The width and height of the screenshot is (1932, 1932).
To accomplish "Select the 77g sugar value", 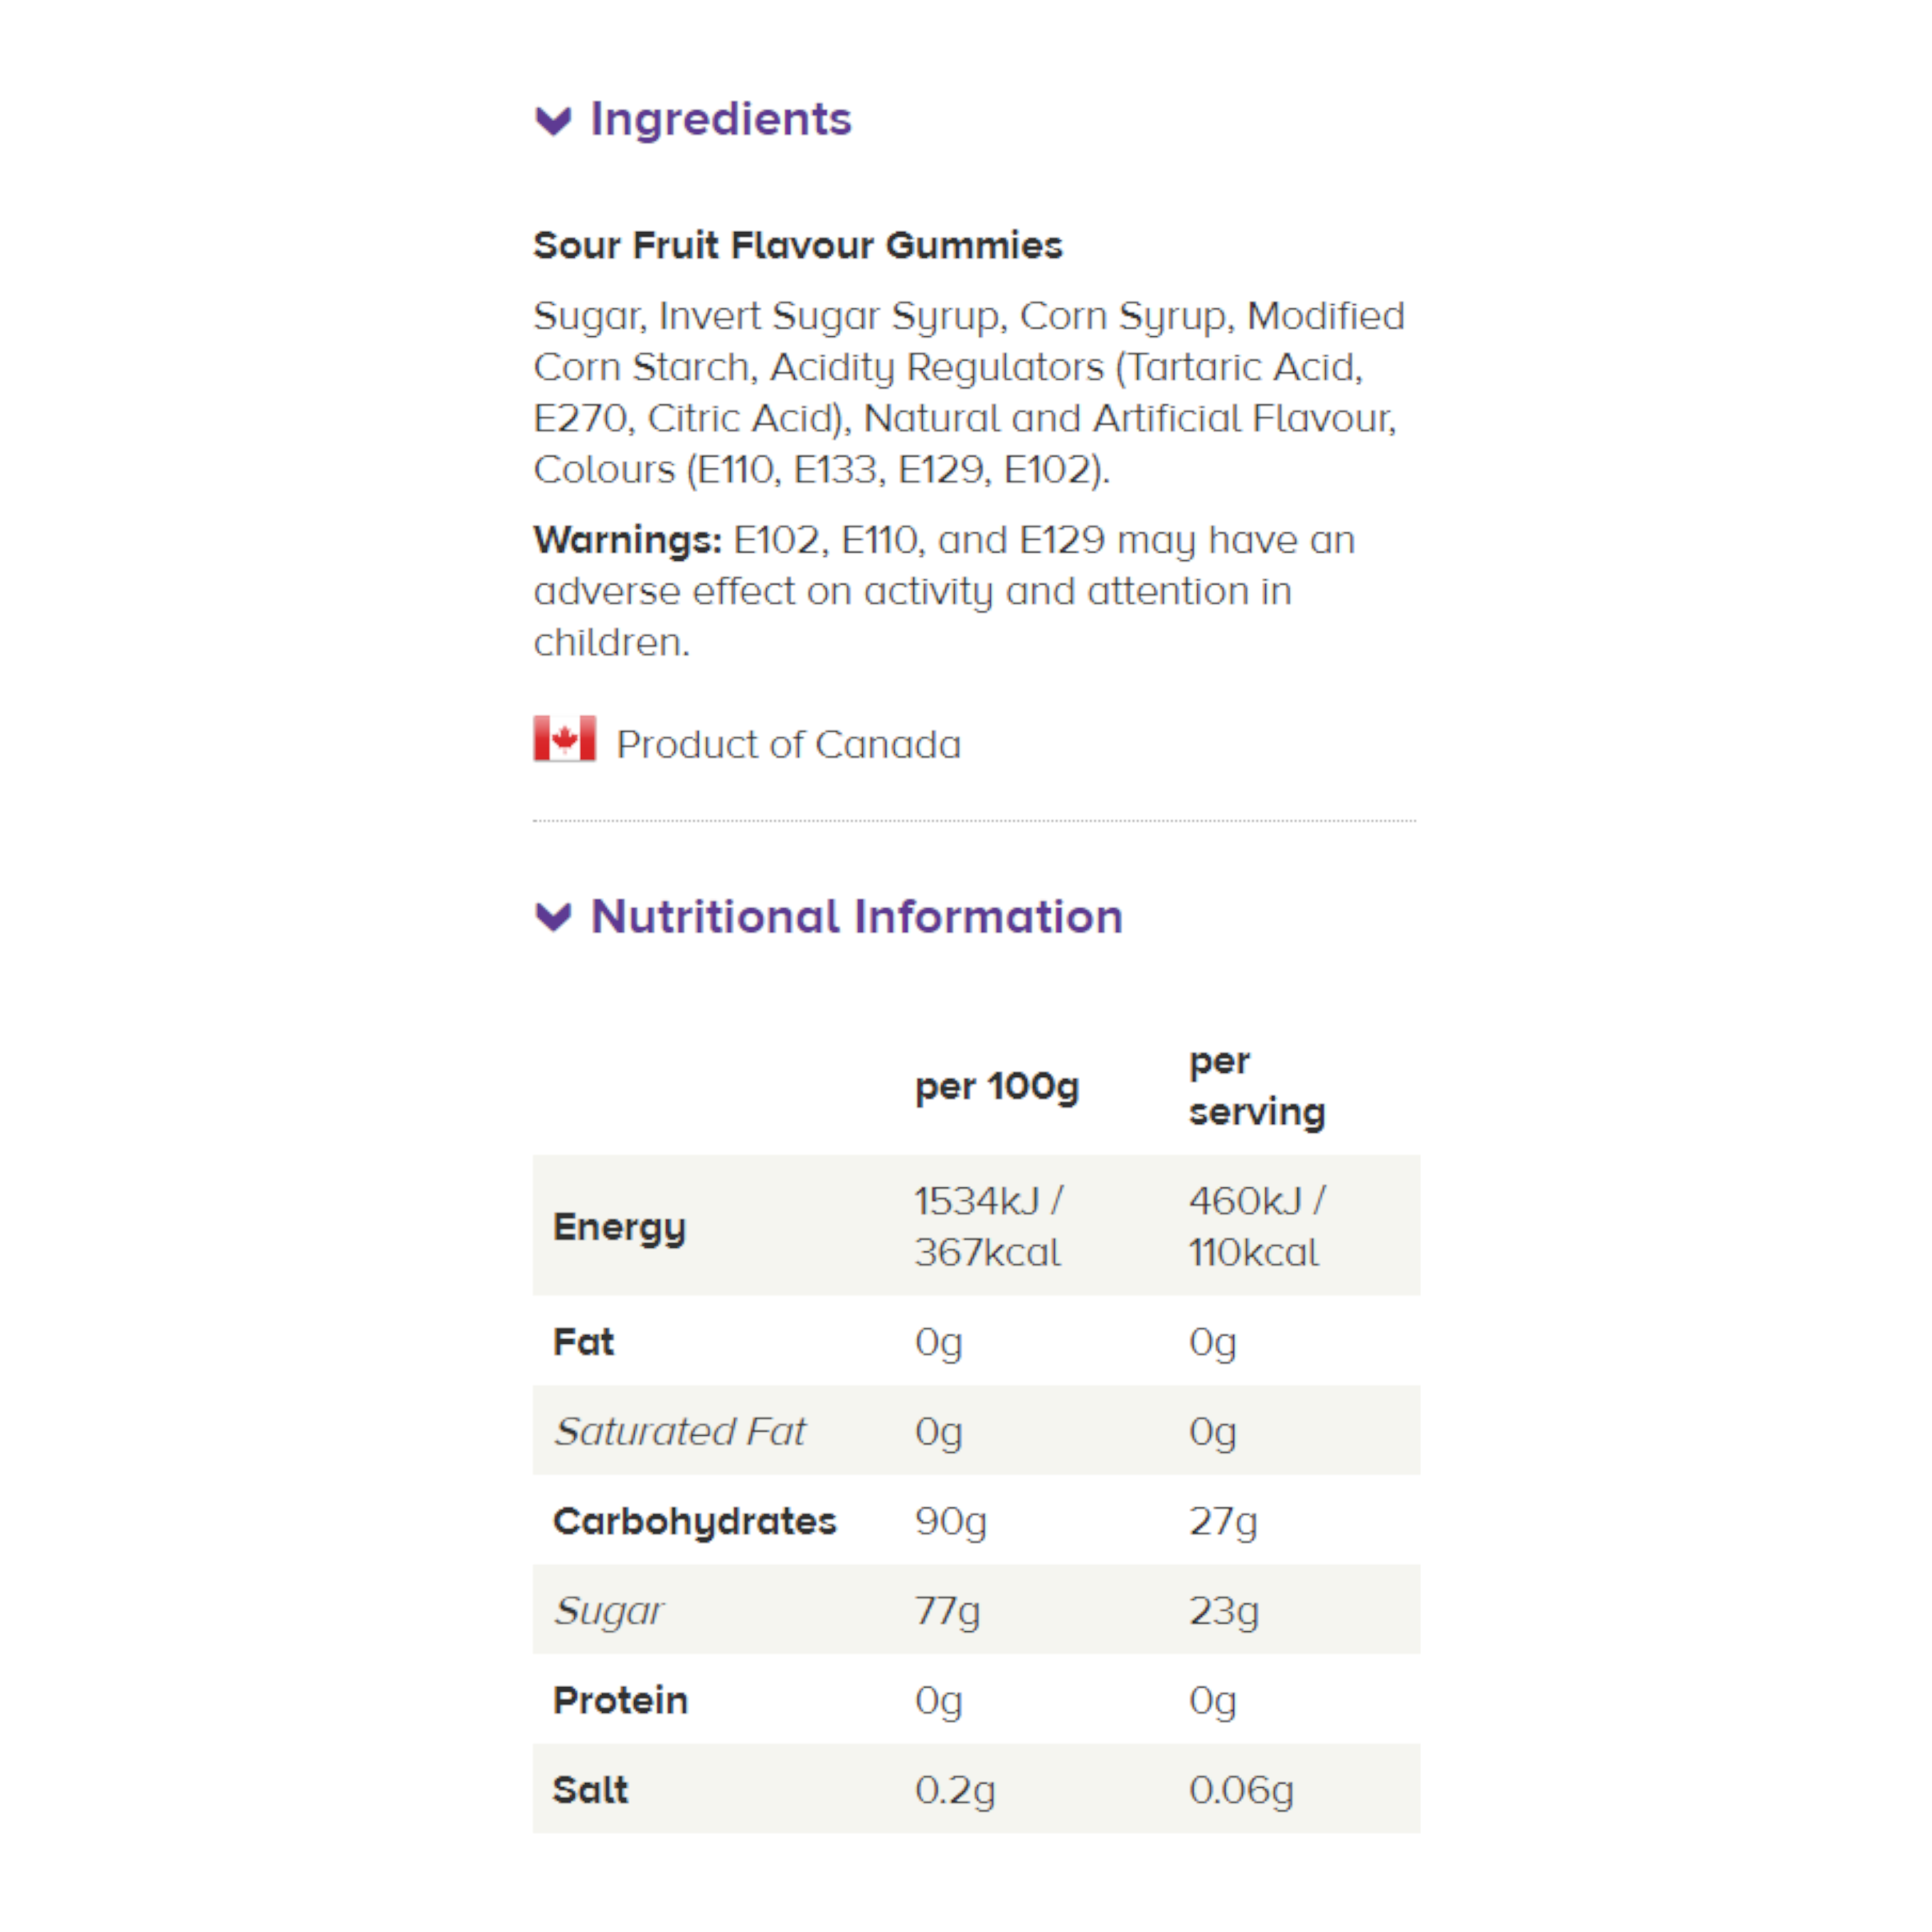I will [947, 1610].
